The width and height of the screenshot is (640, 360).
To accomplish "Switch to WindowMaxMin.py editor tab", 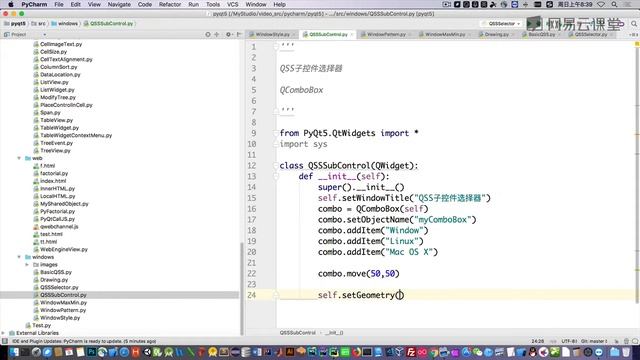I will click(x=445, y=35).
